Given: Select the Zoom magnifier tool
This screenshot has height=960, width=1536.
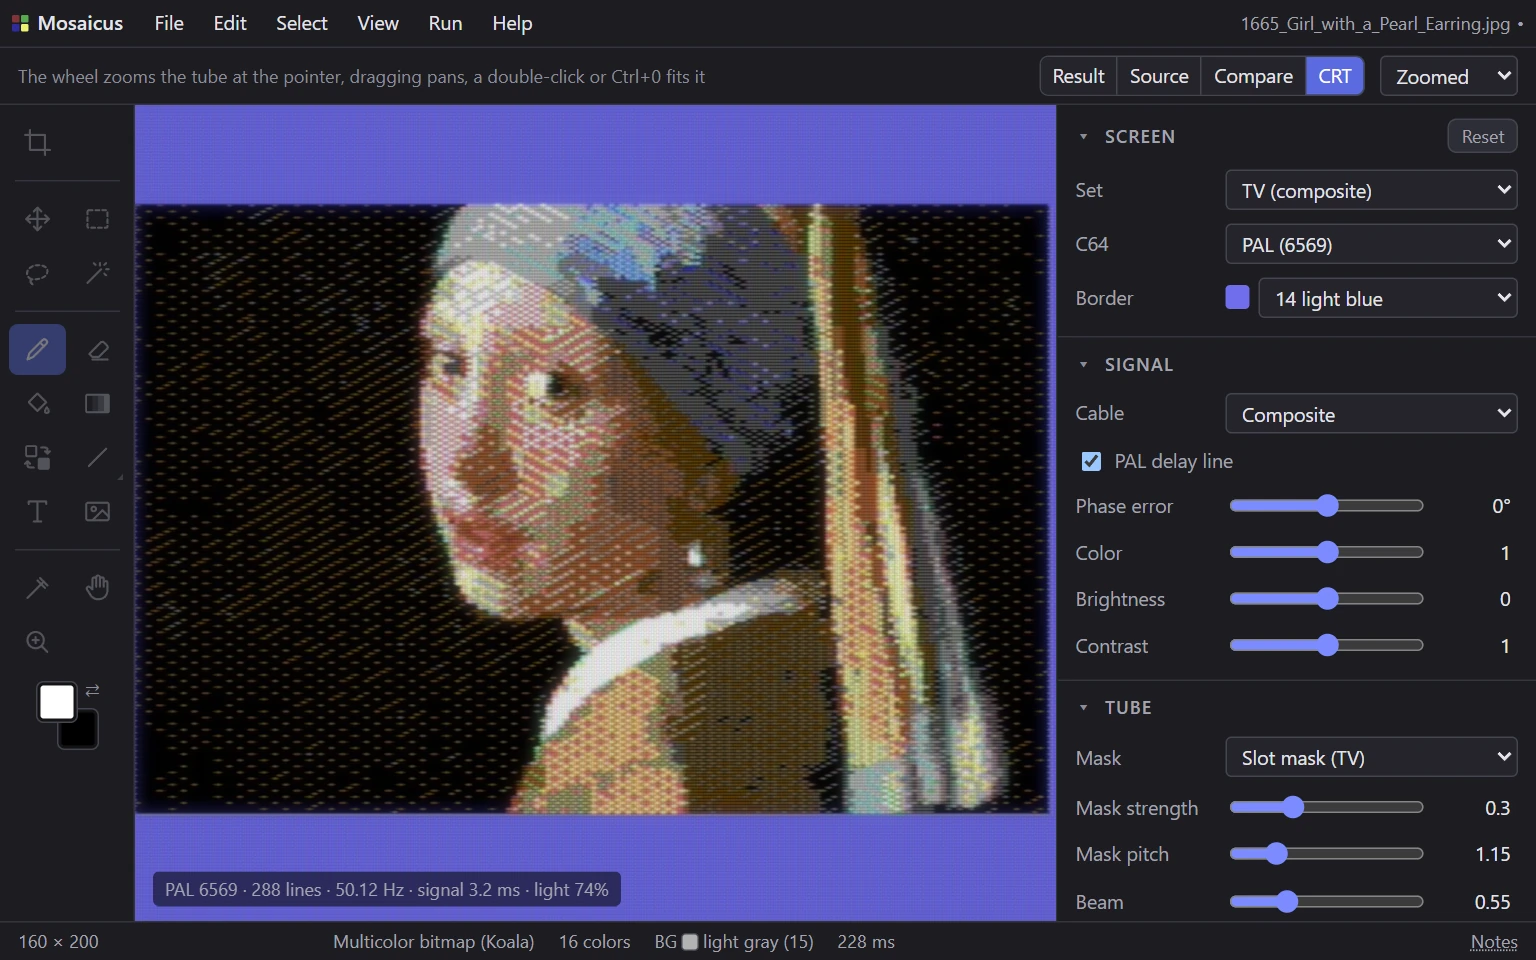Looking at the screenshot, I should tap(37, 642).
